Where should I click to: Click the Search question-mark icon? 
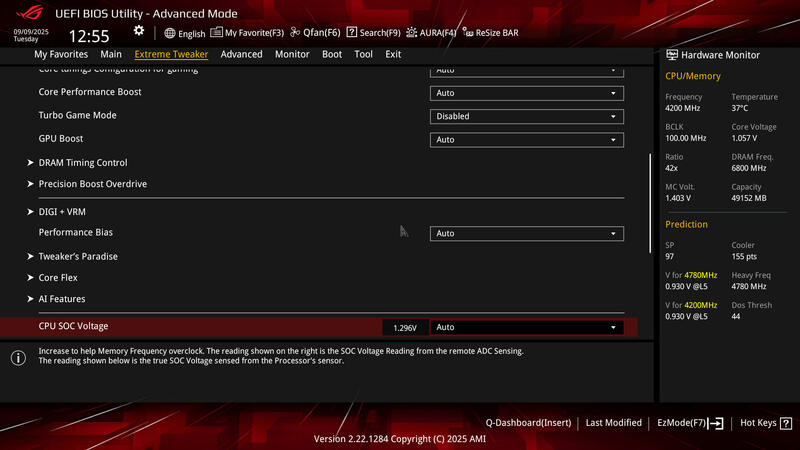(352, 32)
